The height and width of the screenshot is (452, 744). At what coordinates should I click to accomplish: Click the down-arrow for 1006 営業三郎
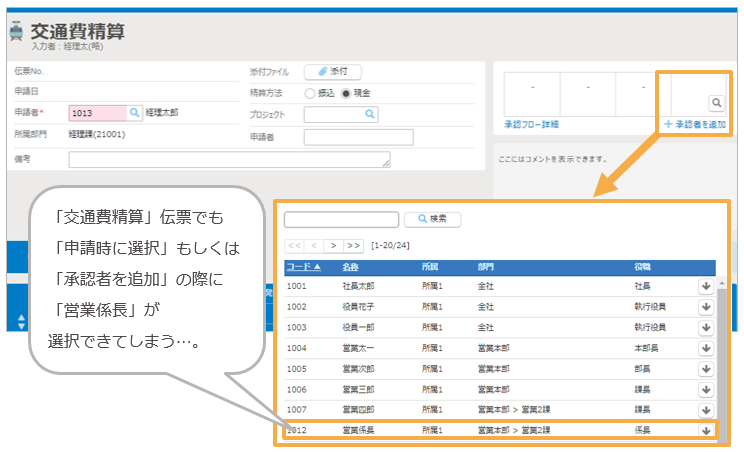coord(705,388)
